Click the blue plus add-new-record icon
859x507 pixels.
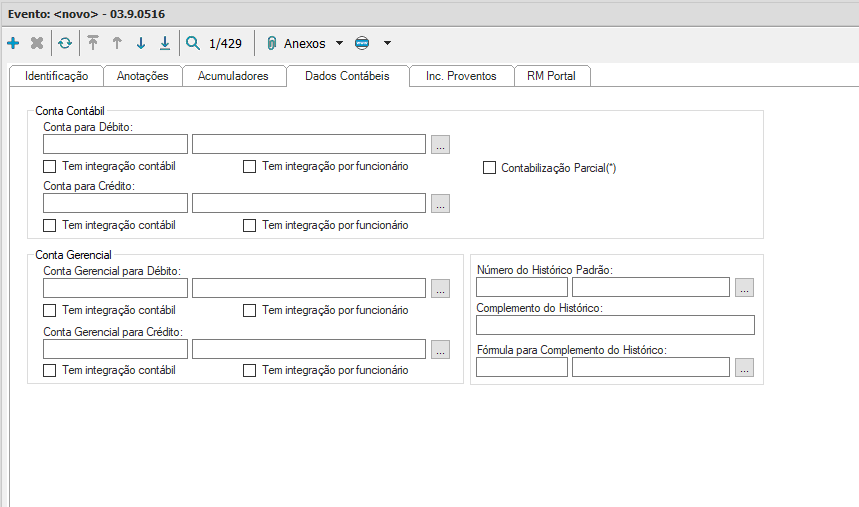(13, 43)
